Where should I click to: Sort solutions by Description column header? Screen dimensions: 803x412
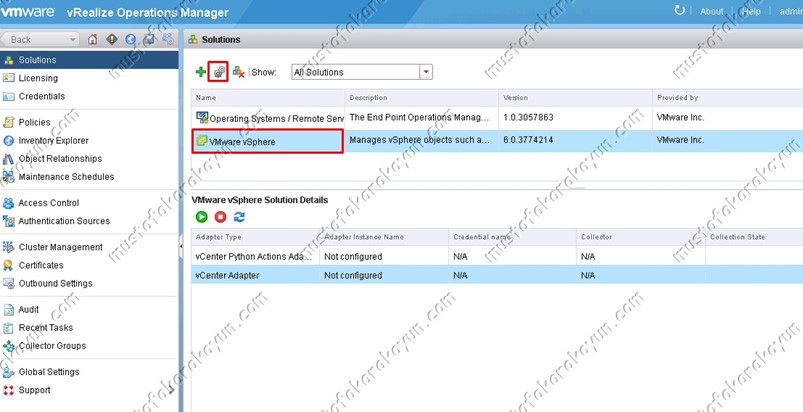coord(422,97)
